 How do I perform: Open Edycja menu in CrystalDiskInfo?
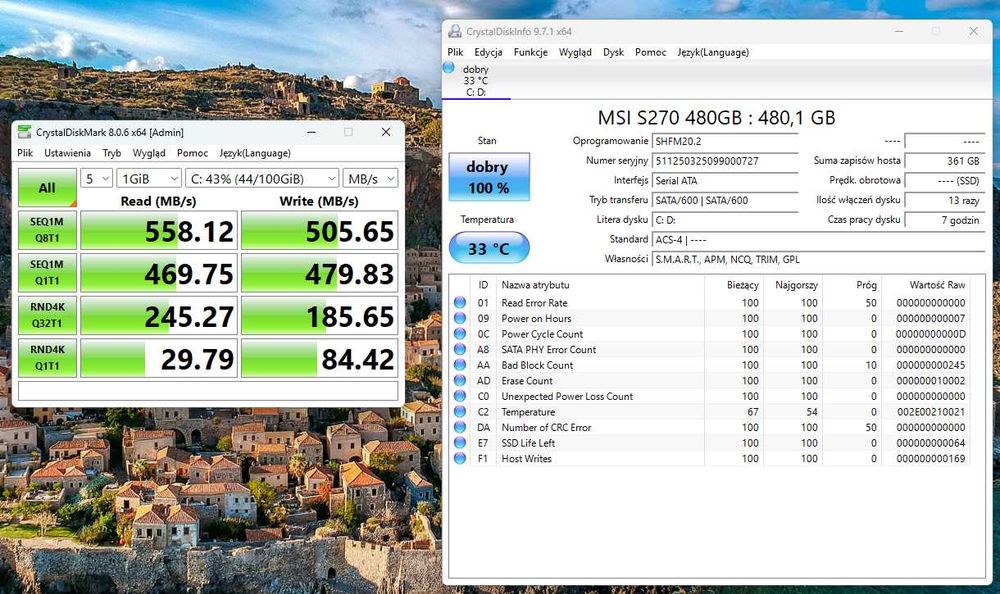[x=489, y=52]
